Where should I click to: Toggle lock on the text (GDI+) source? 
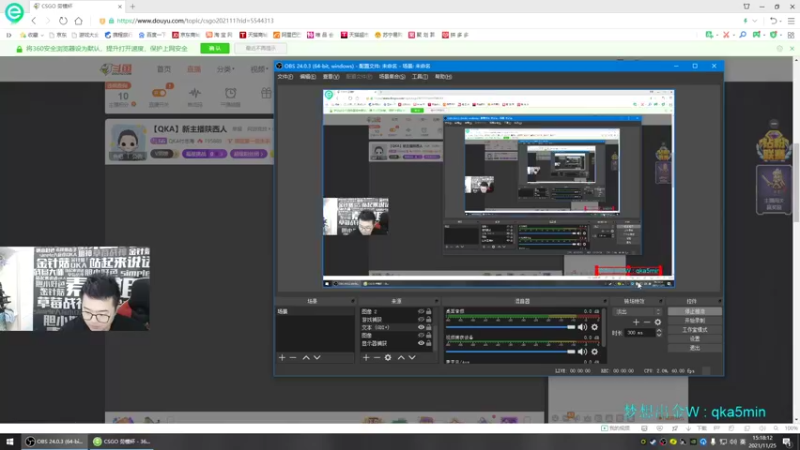(x=429, y=328)
